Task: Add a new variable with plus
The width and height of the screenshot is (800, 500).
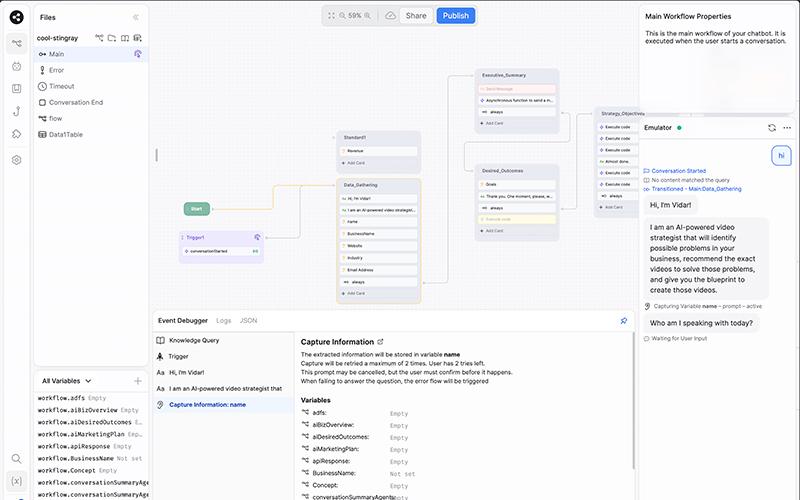Action: [138, 381]
